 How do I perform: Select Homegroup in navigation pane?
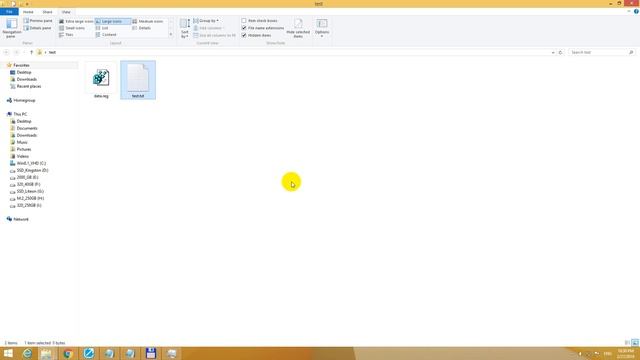click(x=24, y=100)
